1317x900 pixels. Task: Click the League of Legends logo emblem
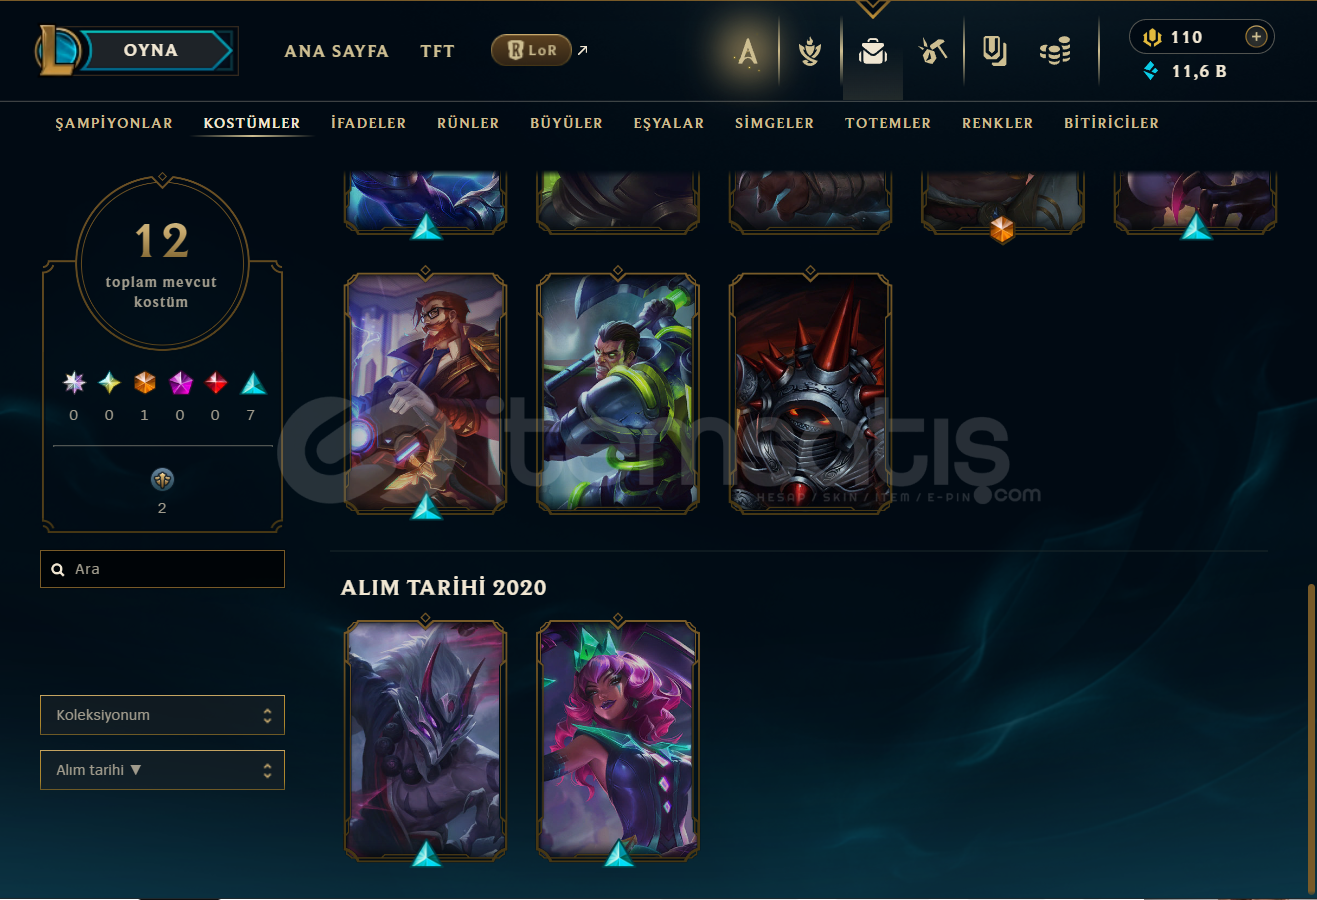click(58, 50)
